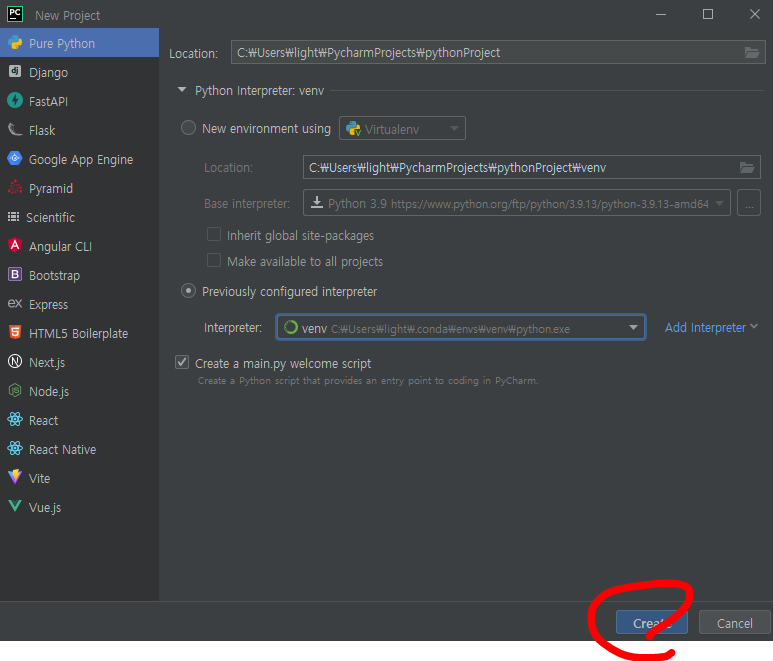Screen dimensions: 773x661
Task: Open the Base interpreter dropdown arrow
Action: pyautogui.click(x=719, y=203)
